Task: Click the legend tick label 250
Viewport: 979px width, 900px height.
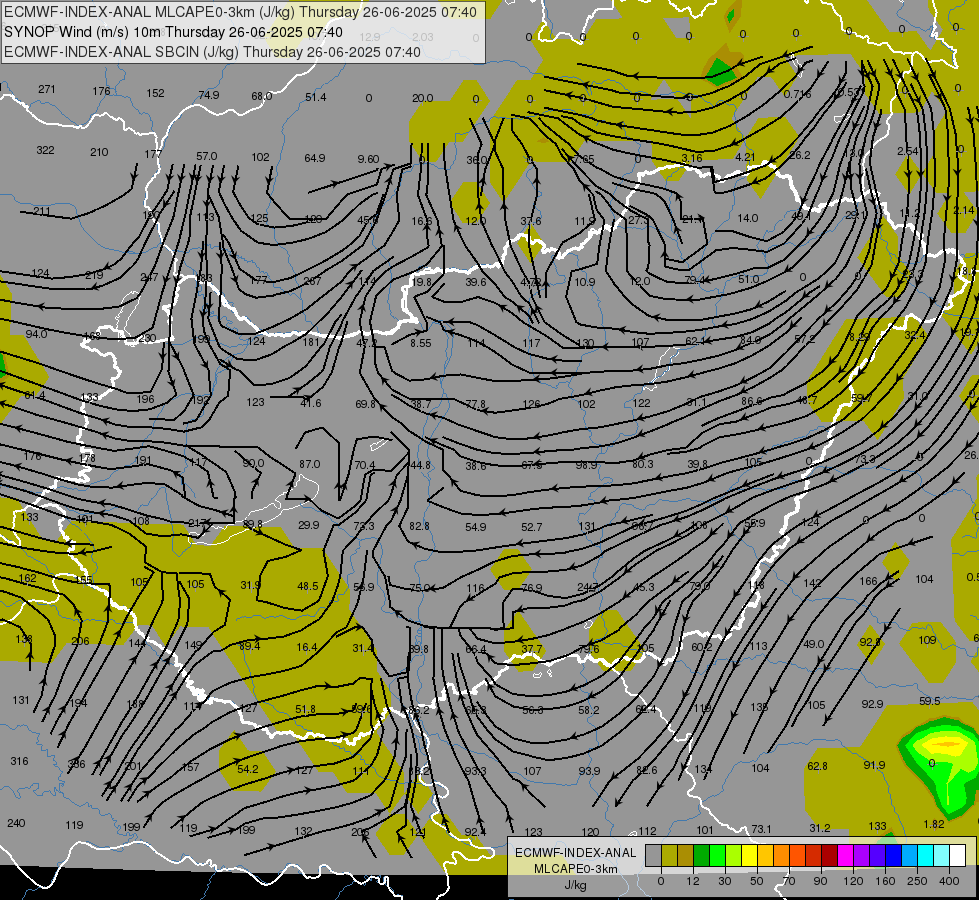Action: coord(917,881)
